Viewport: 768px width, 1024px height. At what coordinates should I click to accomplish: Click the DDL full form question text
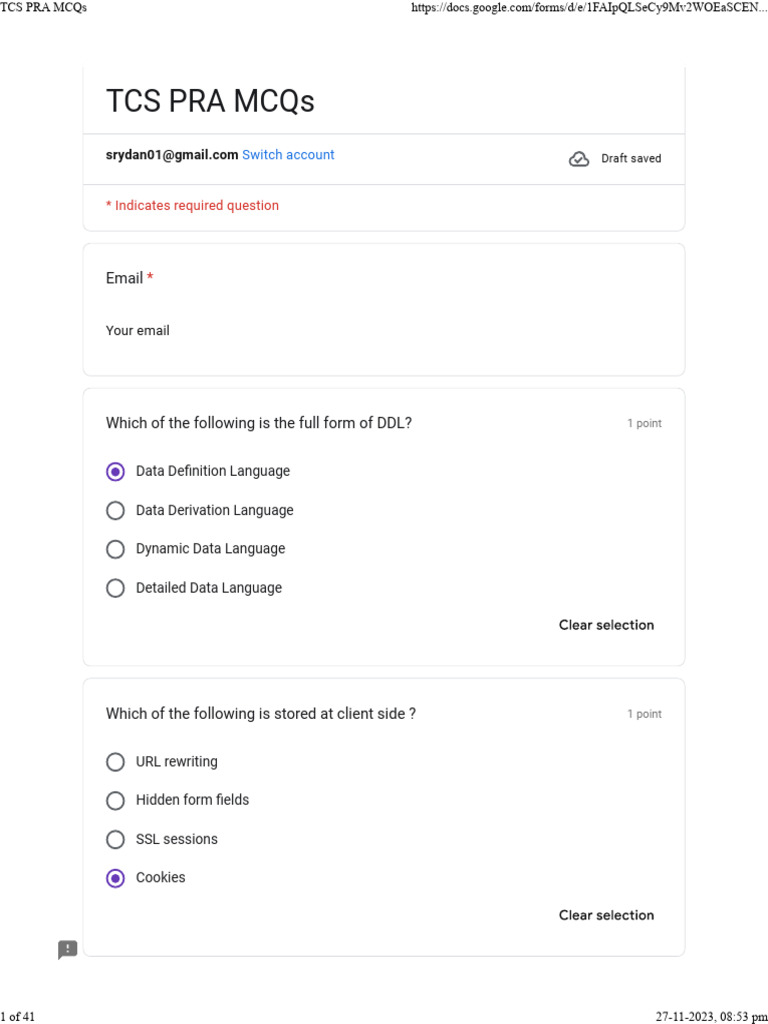[x=259, y=423]
